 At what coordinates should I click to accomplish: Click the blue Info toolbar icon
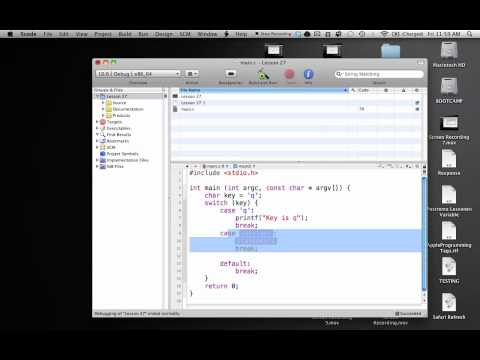coord(308,74)
